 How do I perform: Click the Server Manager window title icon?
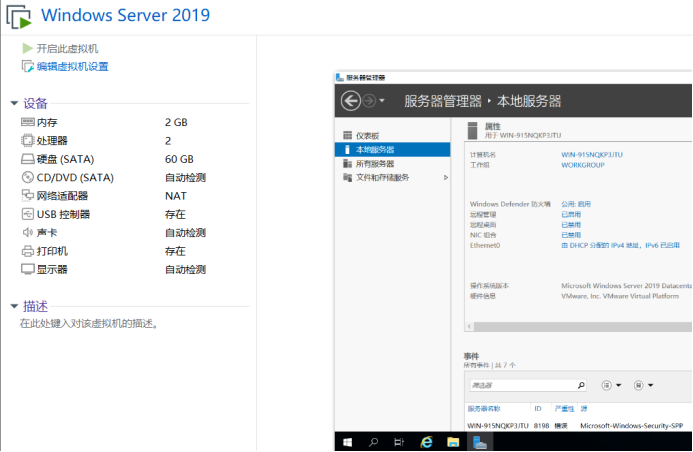tap(339, 77)
